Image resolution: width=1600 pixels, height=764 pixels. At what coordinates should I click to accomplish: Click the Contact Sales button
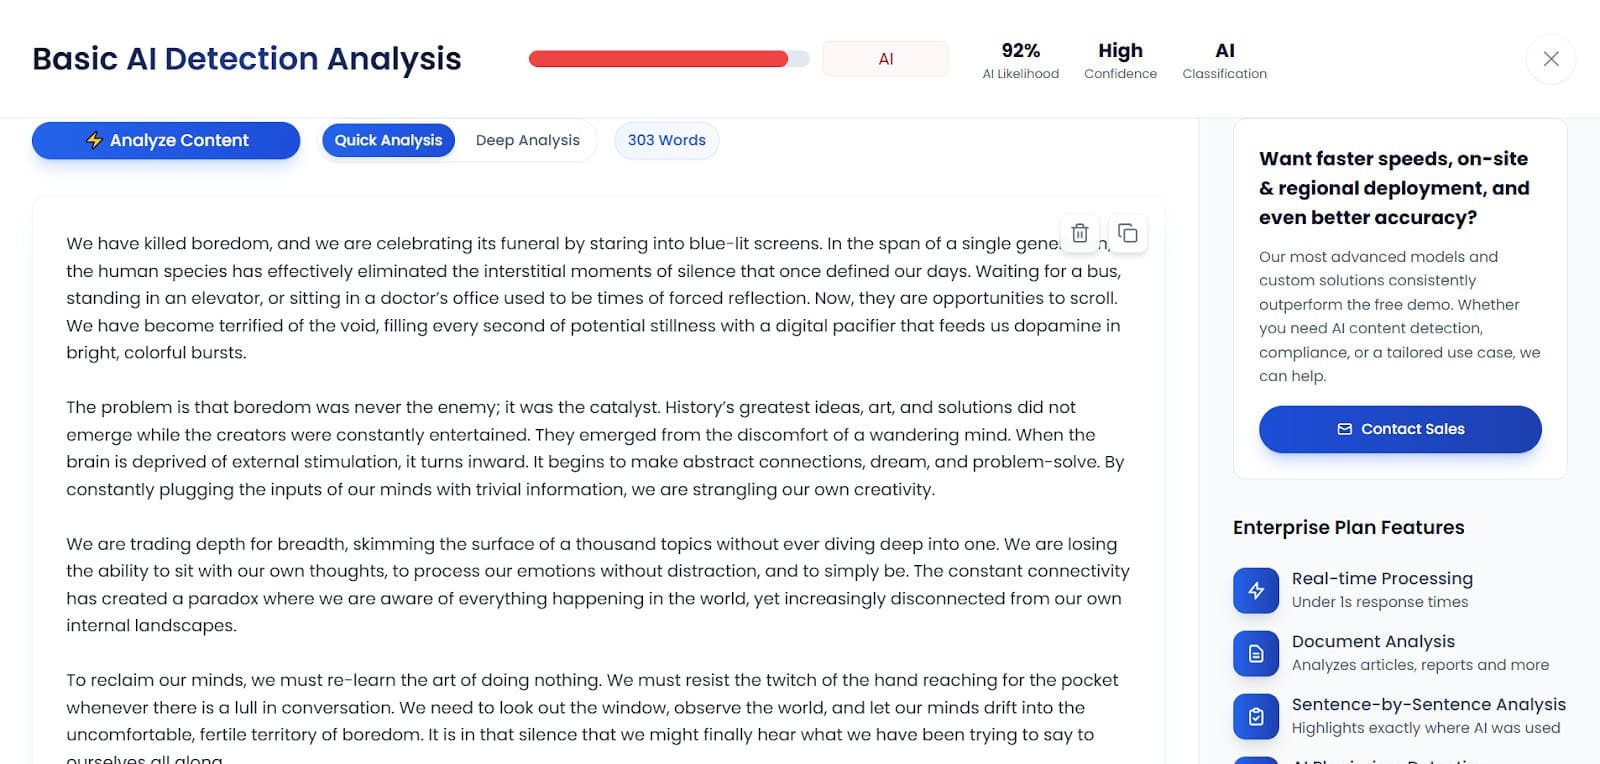1399,429
